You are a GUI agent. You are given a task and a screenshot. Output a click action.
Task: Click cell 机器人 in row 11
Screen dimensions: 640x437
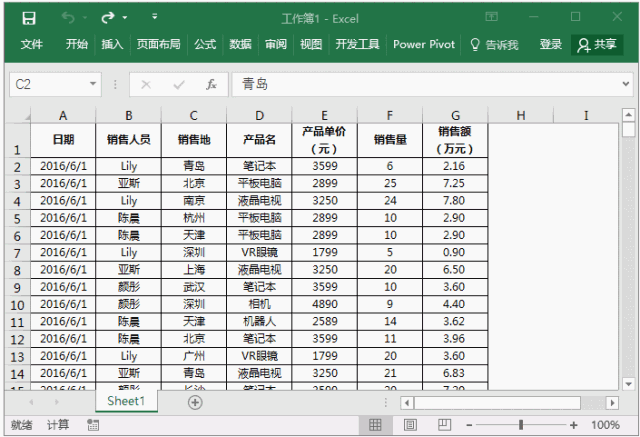pos(259,321)
